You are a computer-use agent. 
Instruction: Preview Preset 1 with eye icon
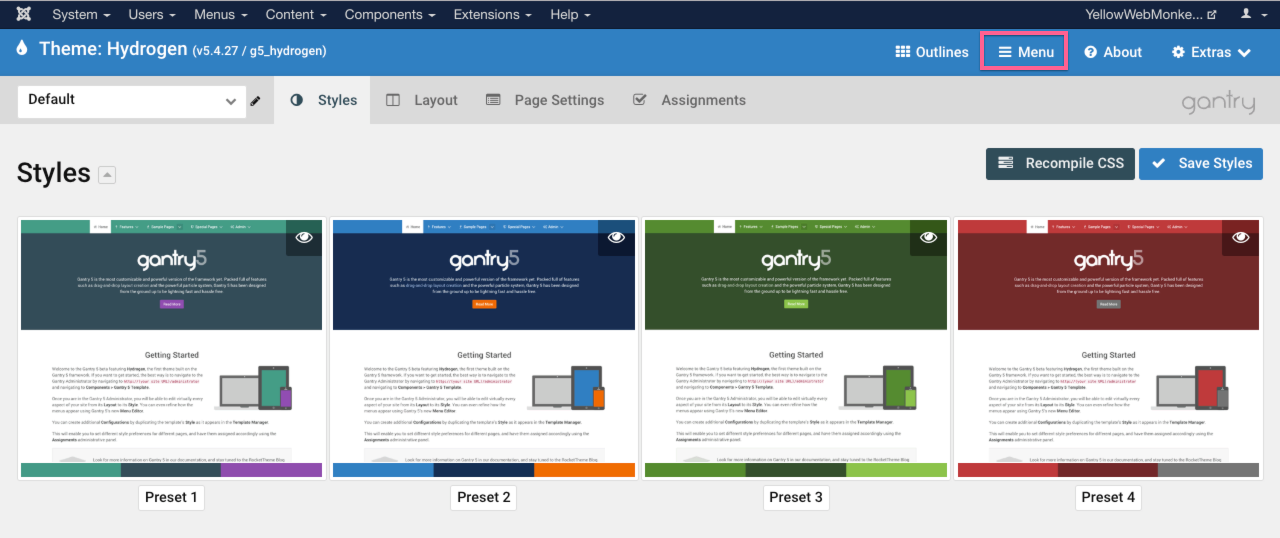click(304, 238)
